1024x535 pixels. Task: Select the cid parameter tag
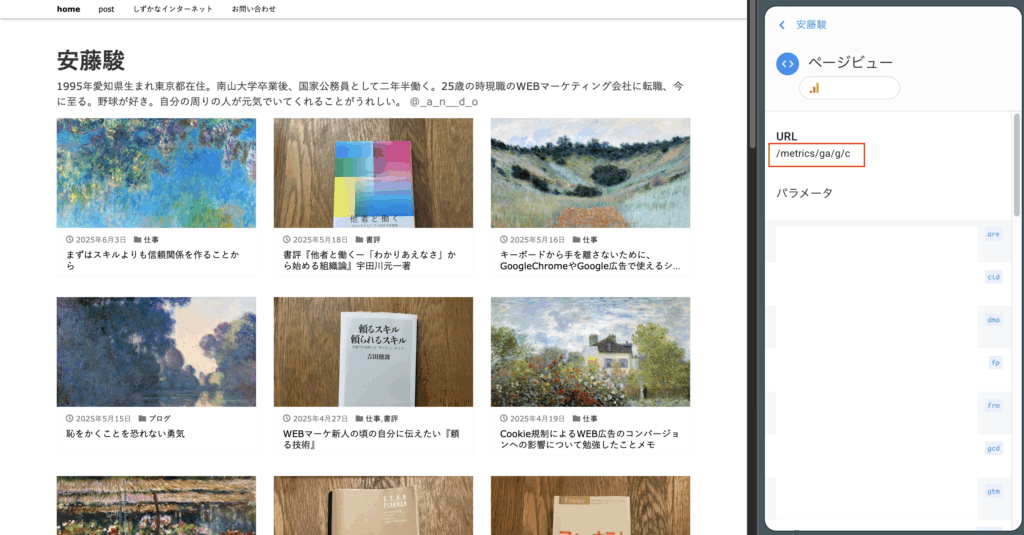pyautogui.click(x=993, y=277)
